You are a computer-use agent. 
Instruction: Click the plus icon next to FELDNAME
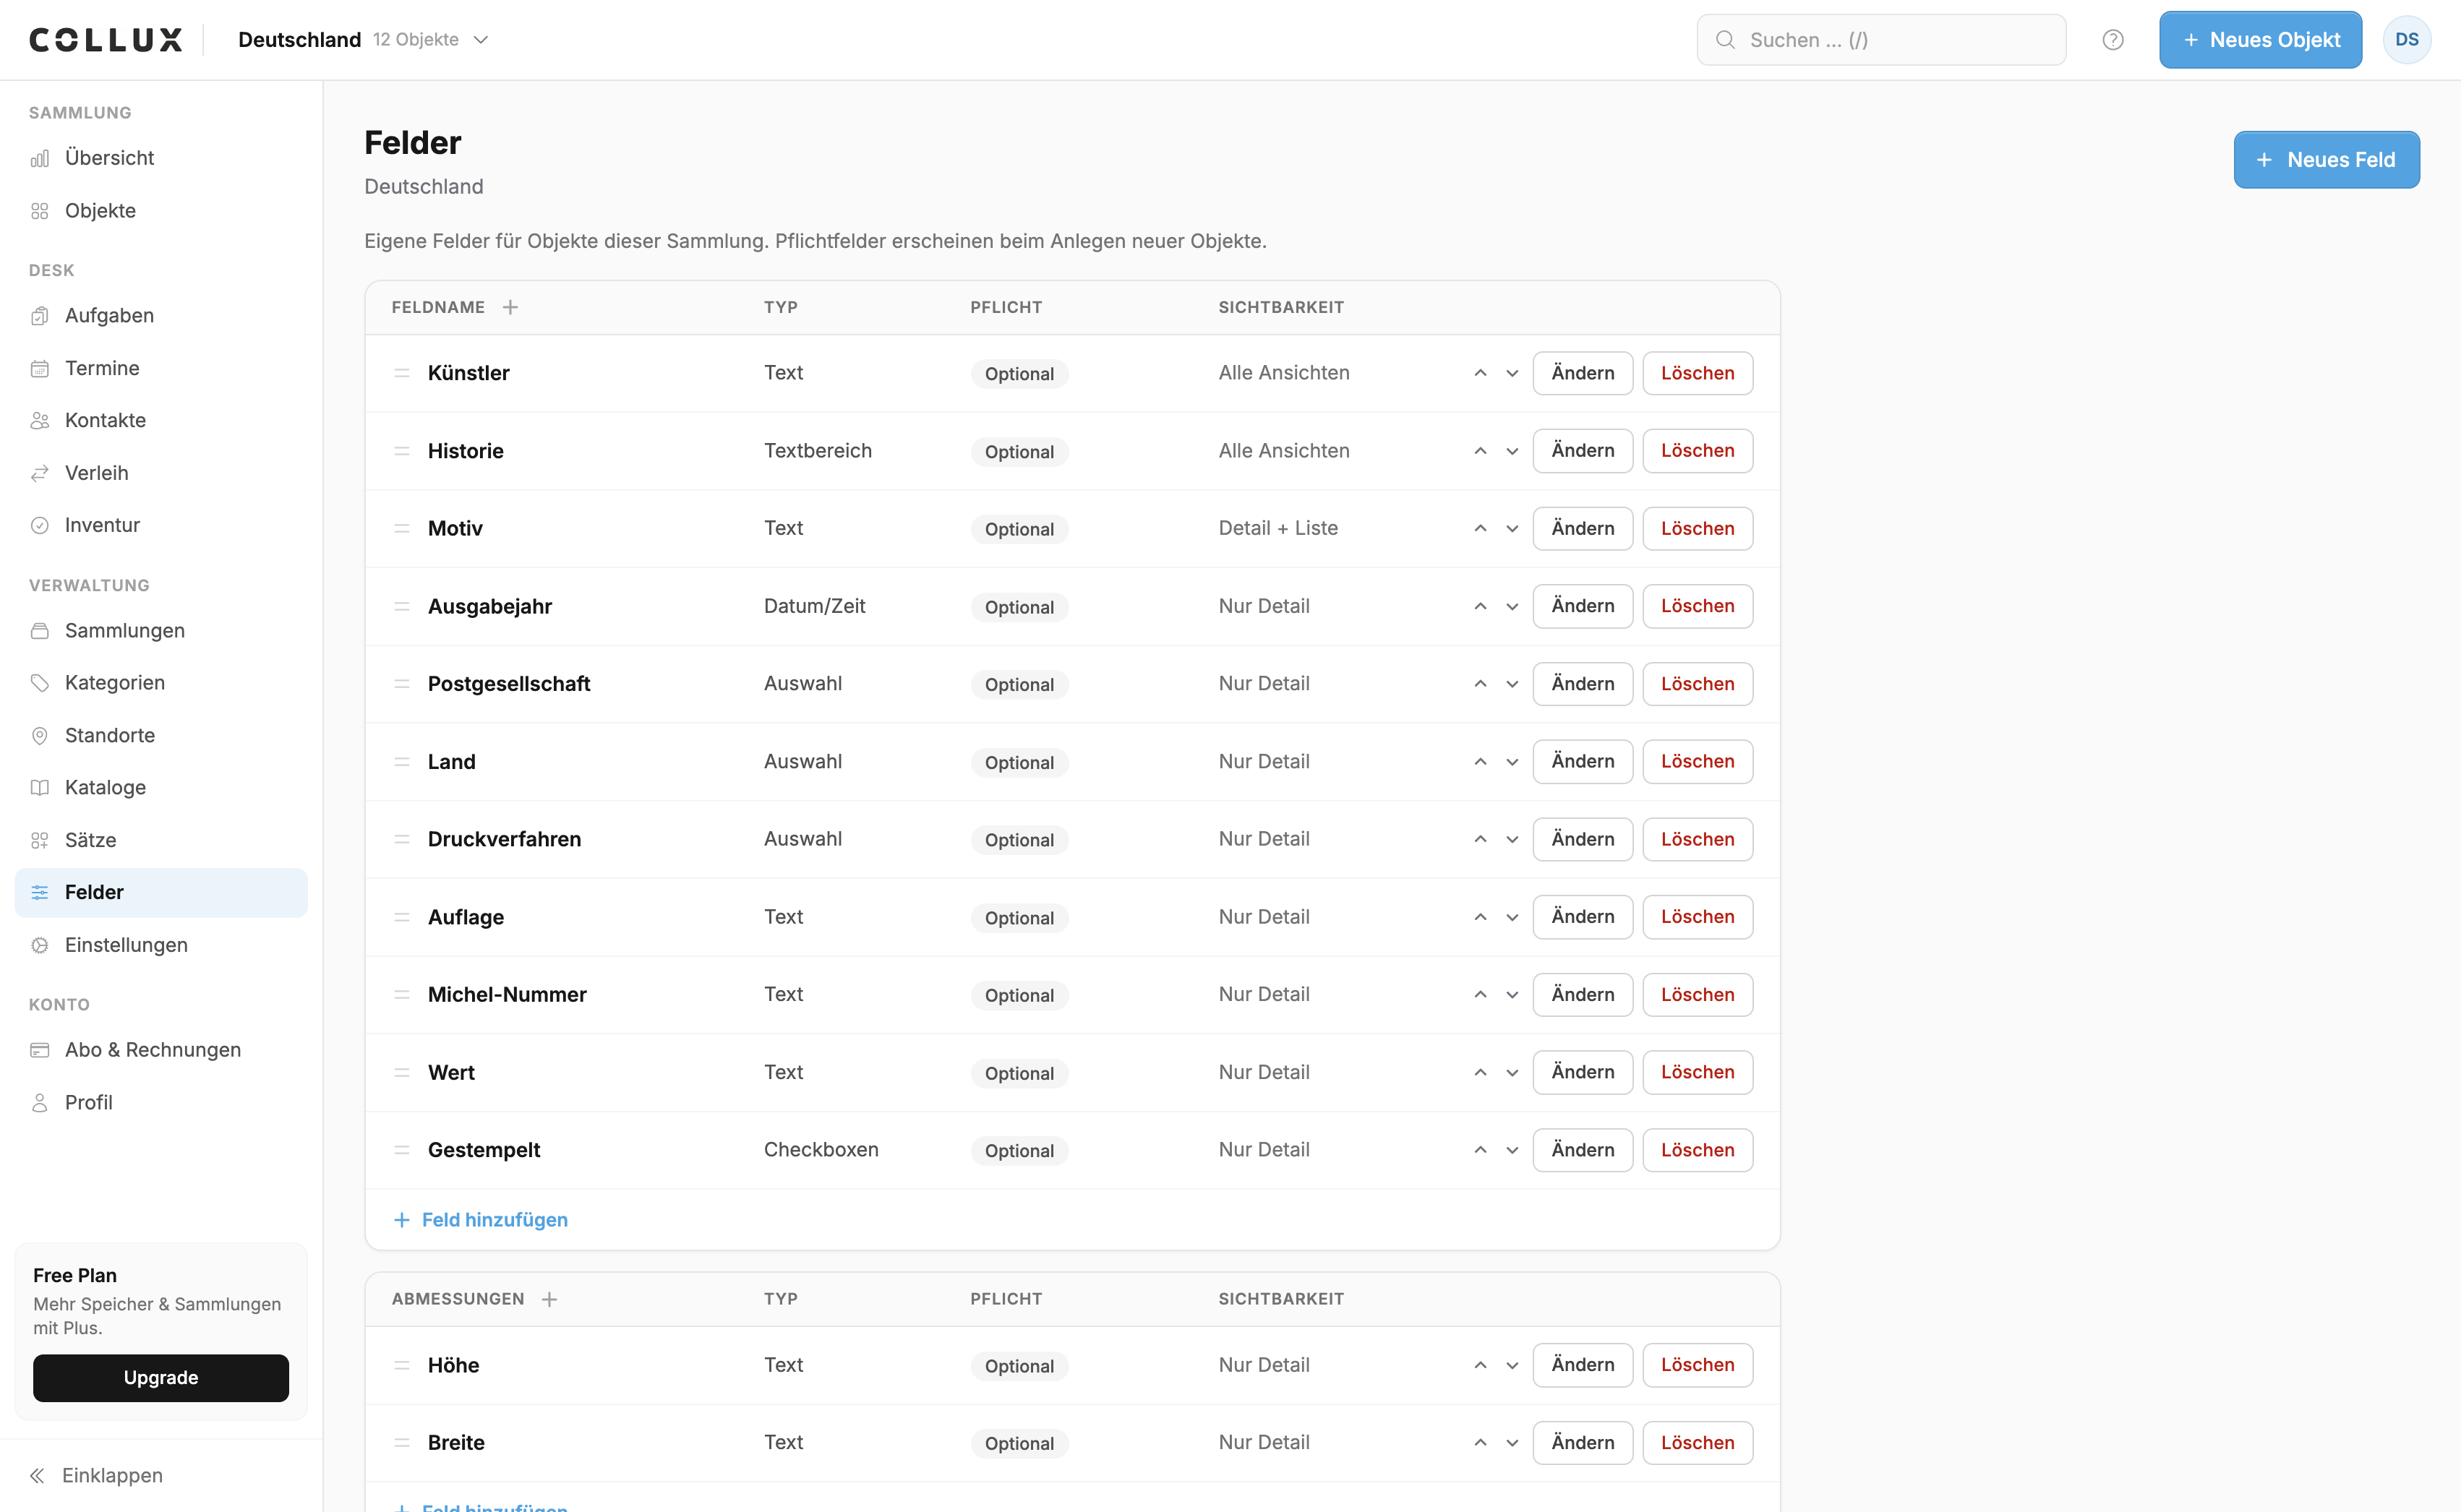tap(510, 307)
